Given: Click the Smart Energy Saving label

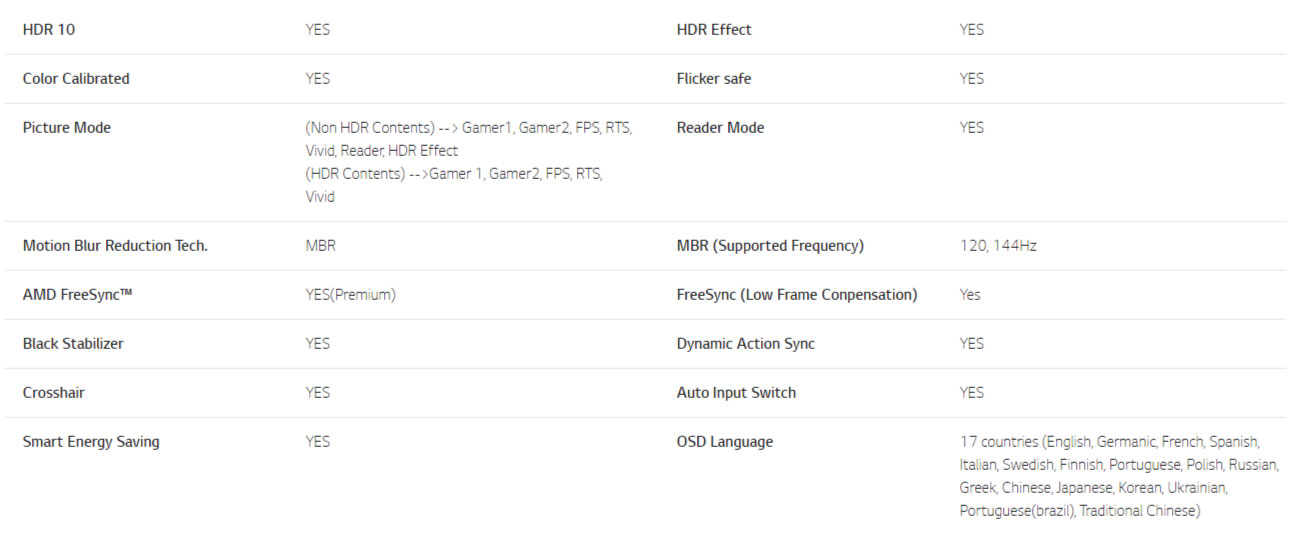Looking at the screenshot, I should (x=91, y=442).
